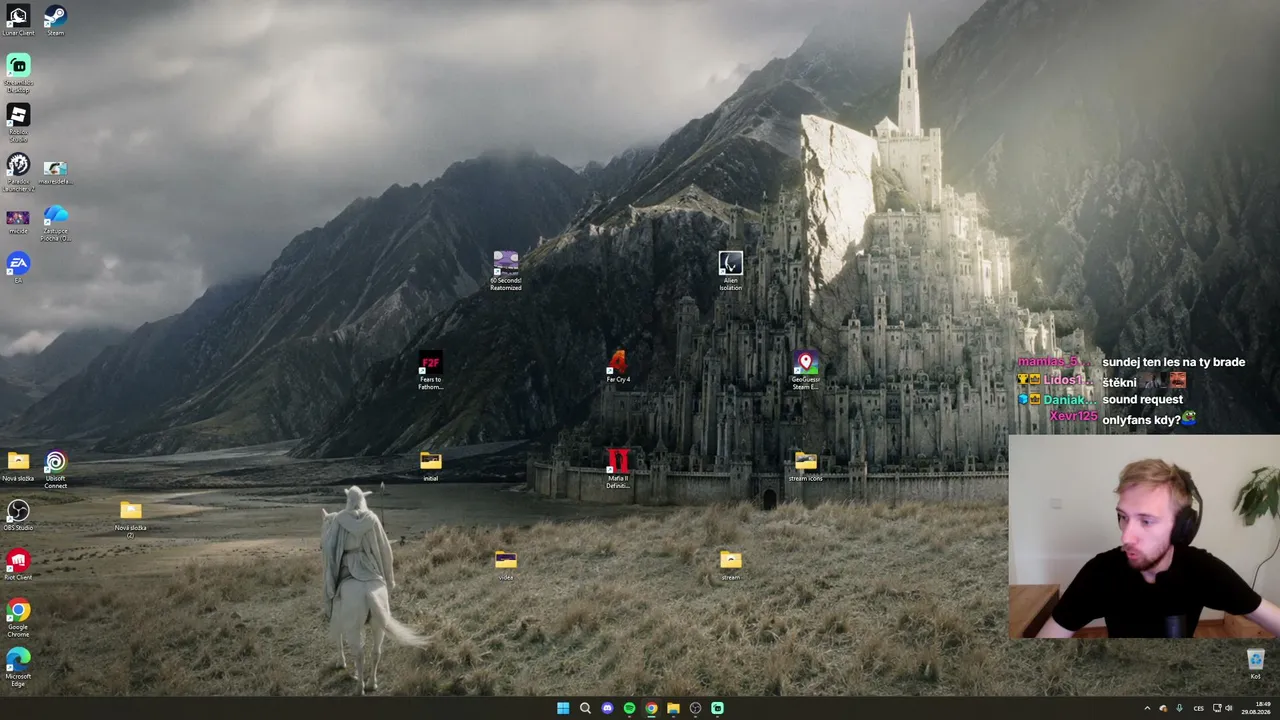Image resolution: width=1280 pixels, height=720 pixels.
Task: Click the Paradox Launcher v2 shortcut
Action: (18, 171)
